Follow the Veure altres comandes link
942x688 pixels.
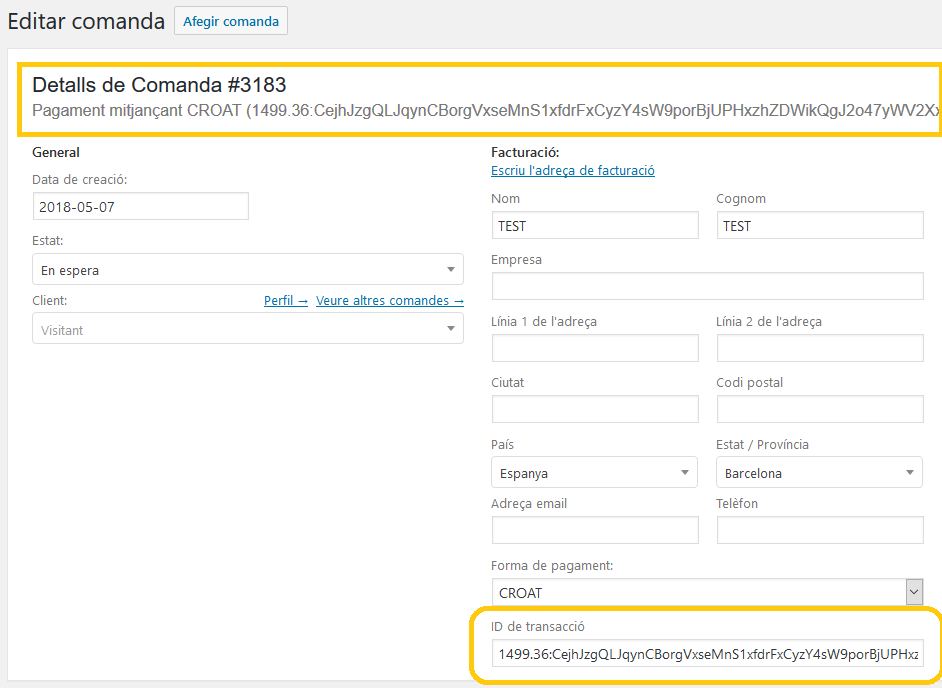click(x=390, y=300)
